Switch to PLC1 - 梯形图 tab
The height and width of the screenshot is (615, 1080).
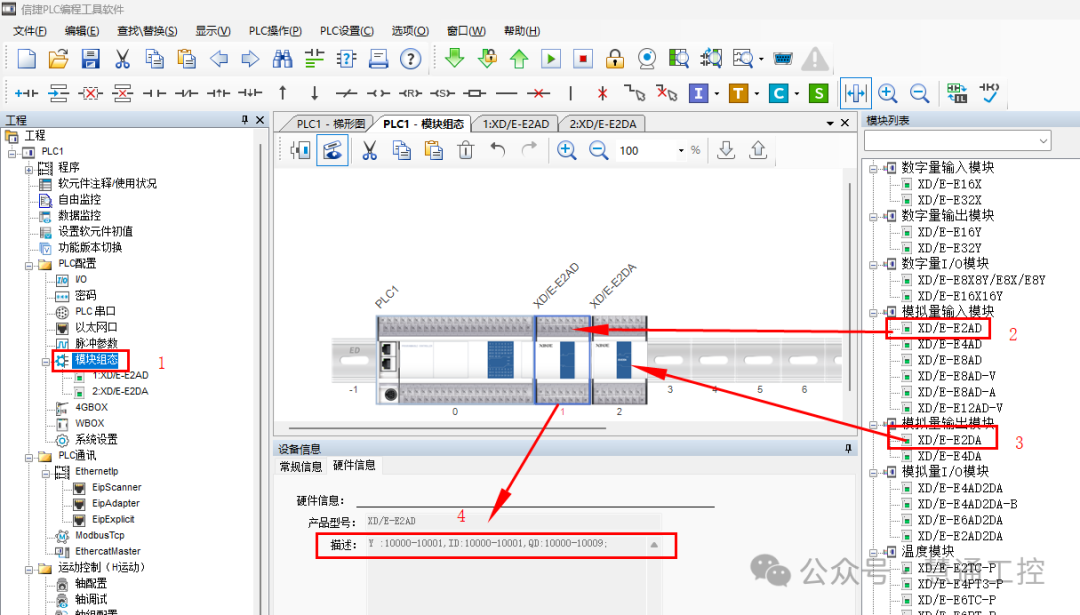point(330,124)
